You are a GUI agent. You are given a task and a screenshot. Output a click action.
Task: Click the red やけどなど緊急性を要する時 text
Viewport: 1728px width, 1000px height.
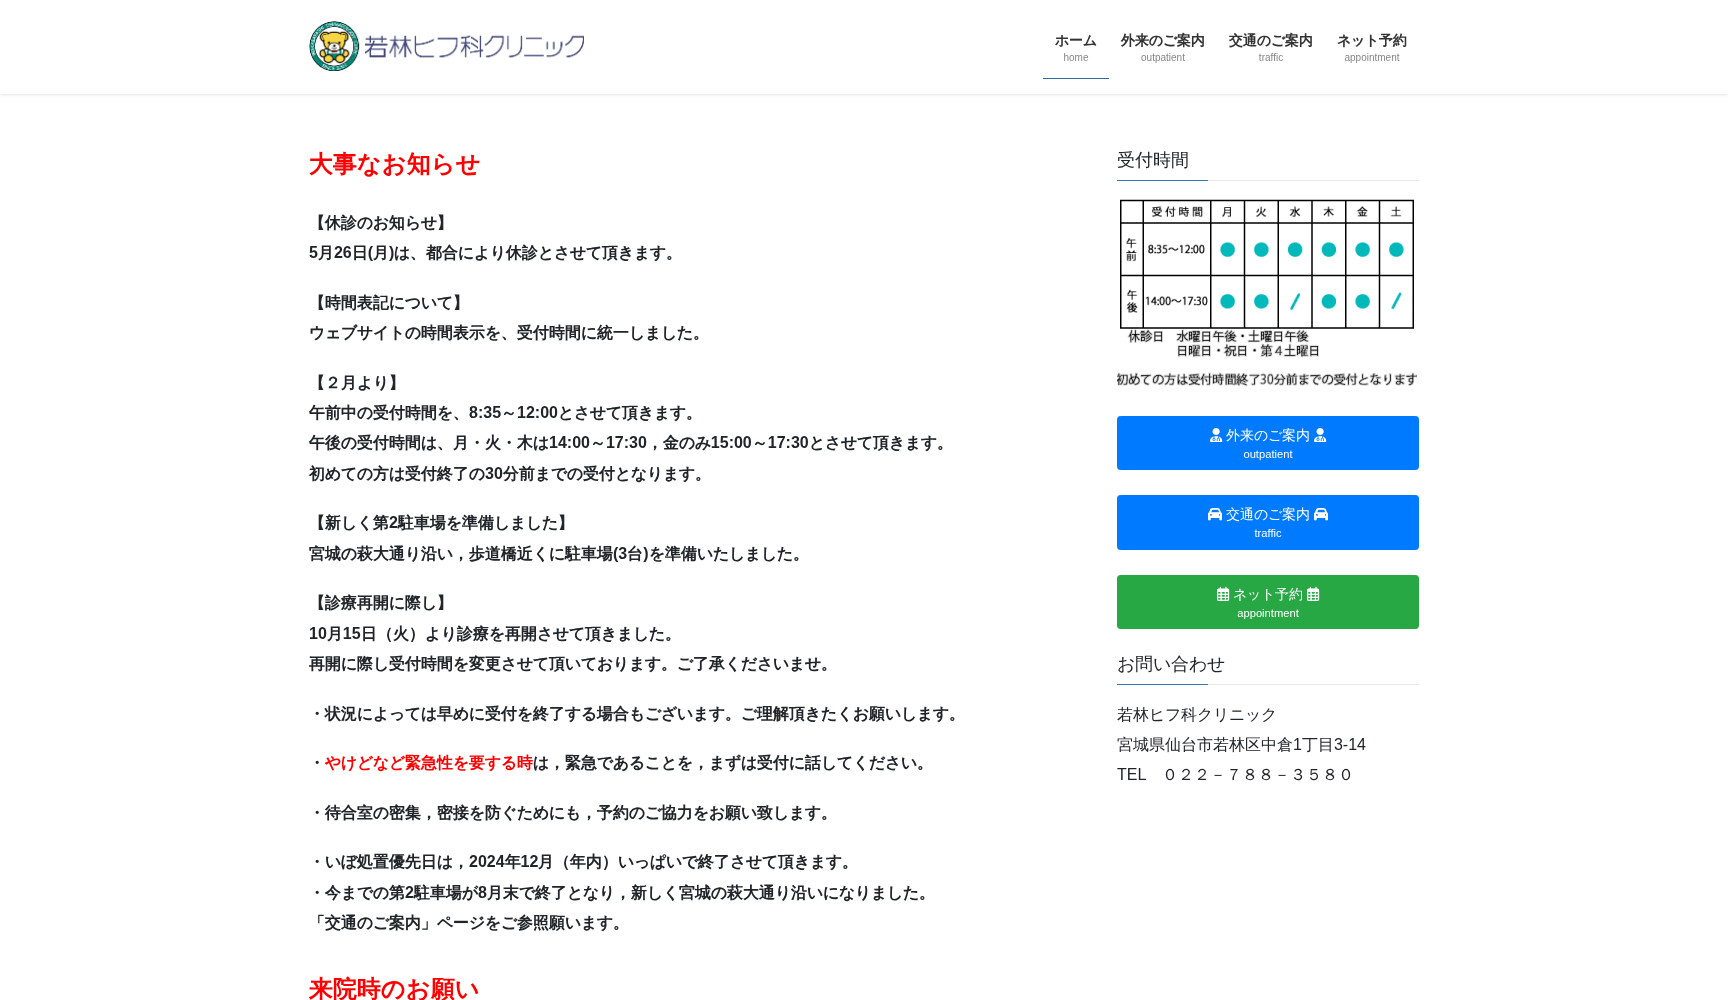pos(428,762)
